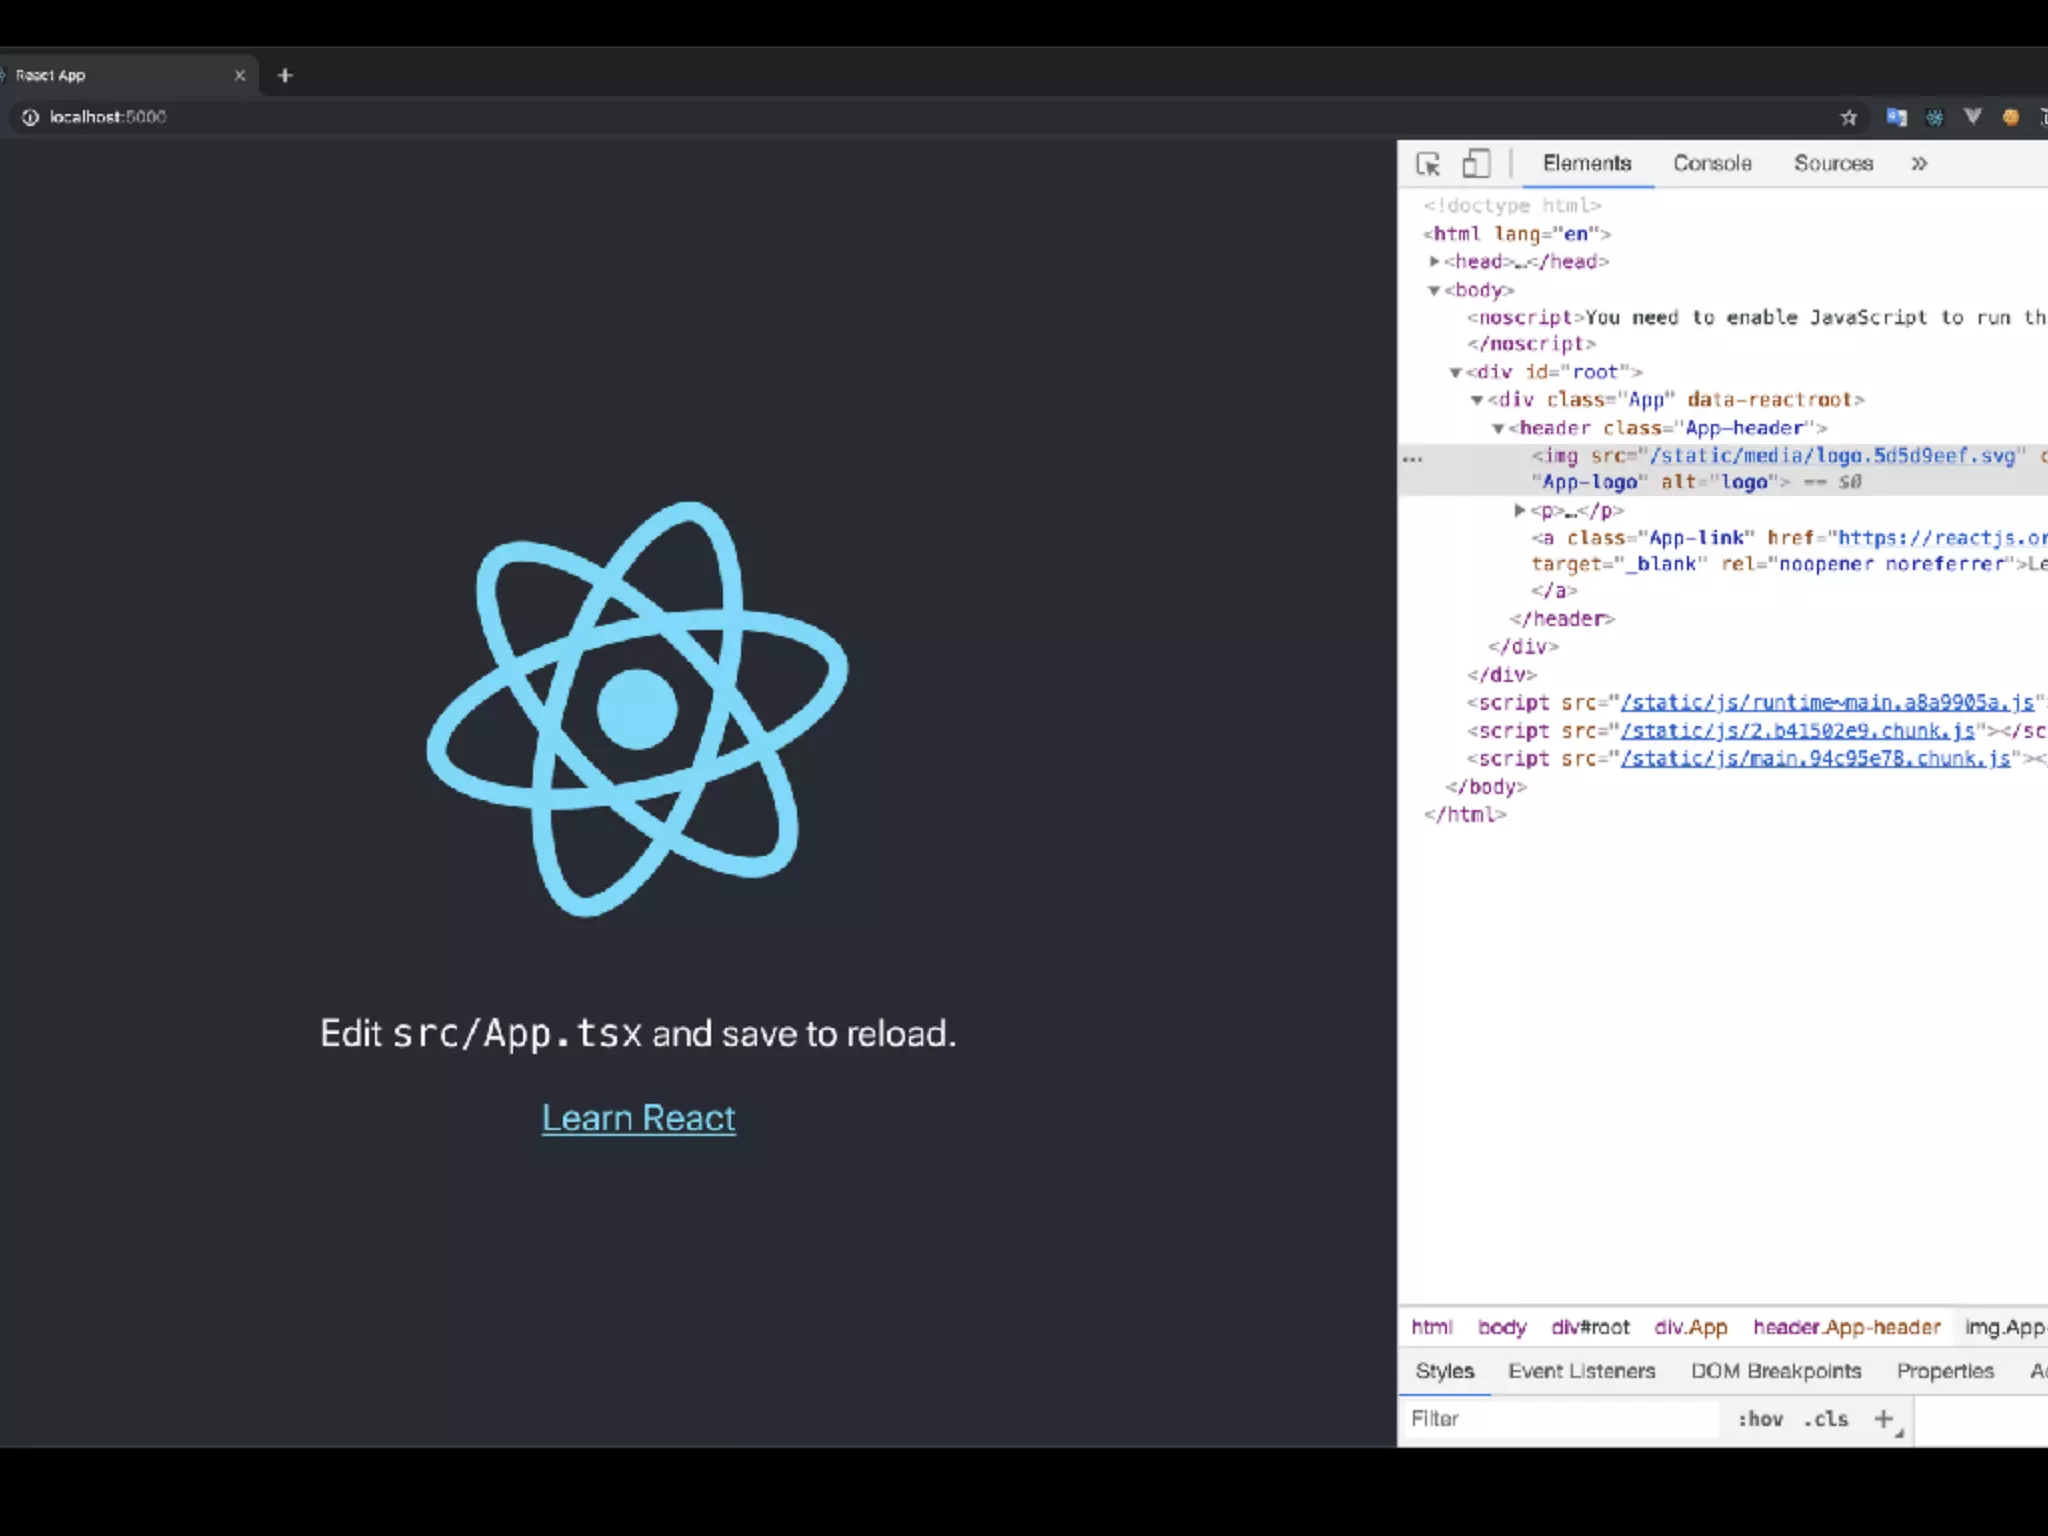Click the translate extension icon
This screenshot has width=2048, height=1536.
pyautogui.click(x=1896, y=117)
